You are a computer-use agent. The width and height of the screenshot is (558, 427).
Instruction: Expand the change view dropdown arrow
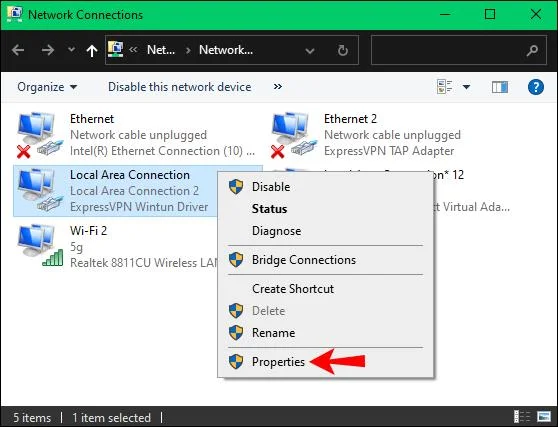(x=466, y=87)
